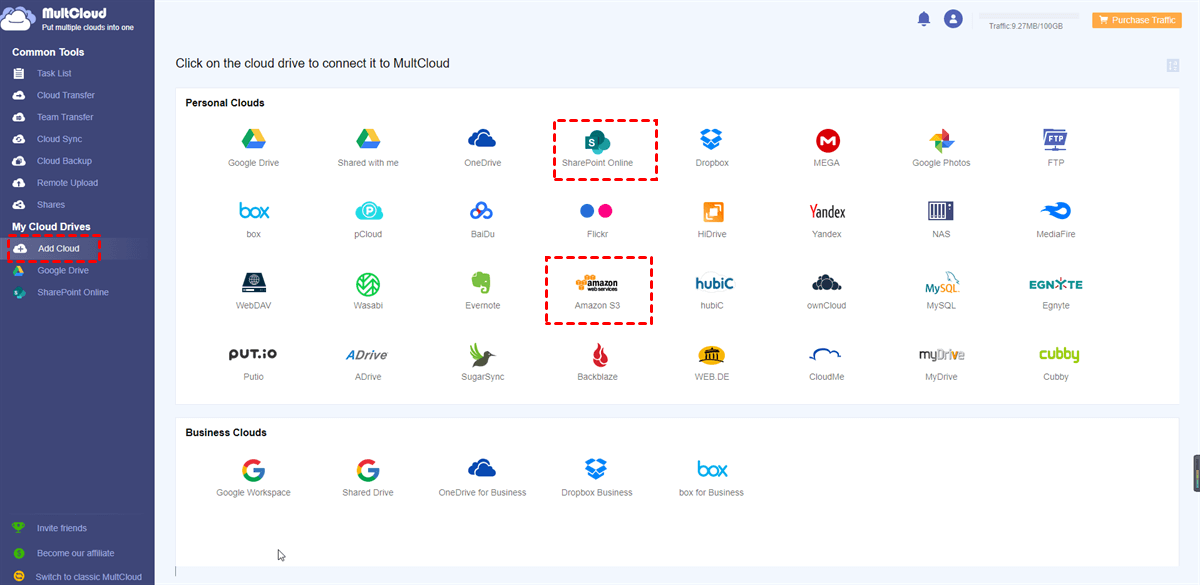Select the Shared with me cloud icon

[368, 147]
